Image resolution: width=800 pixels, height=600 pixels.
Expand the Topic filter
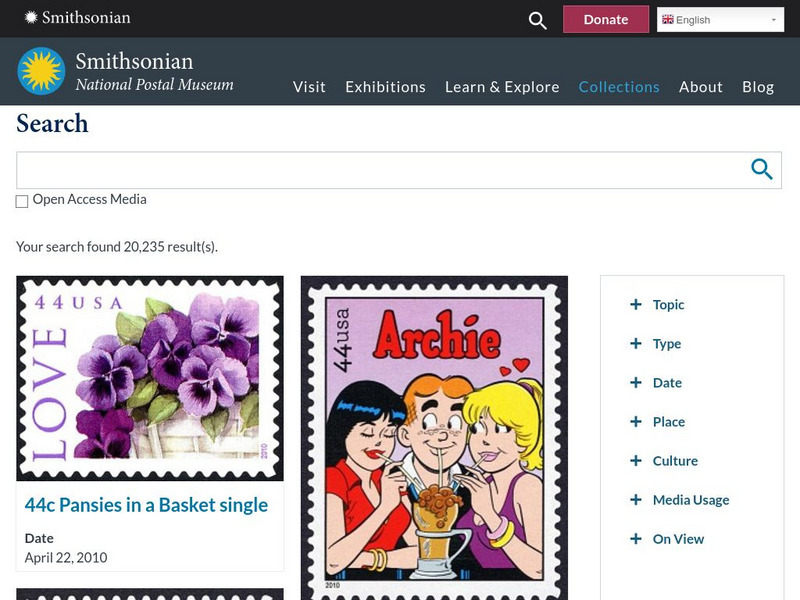tap(668, 305)
